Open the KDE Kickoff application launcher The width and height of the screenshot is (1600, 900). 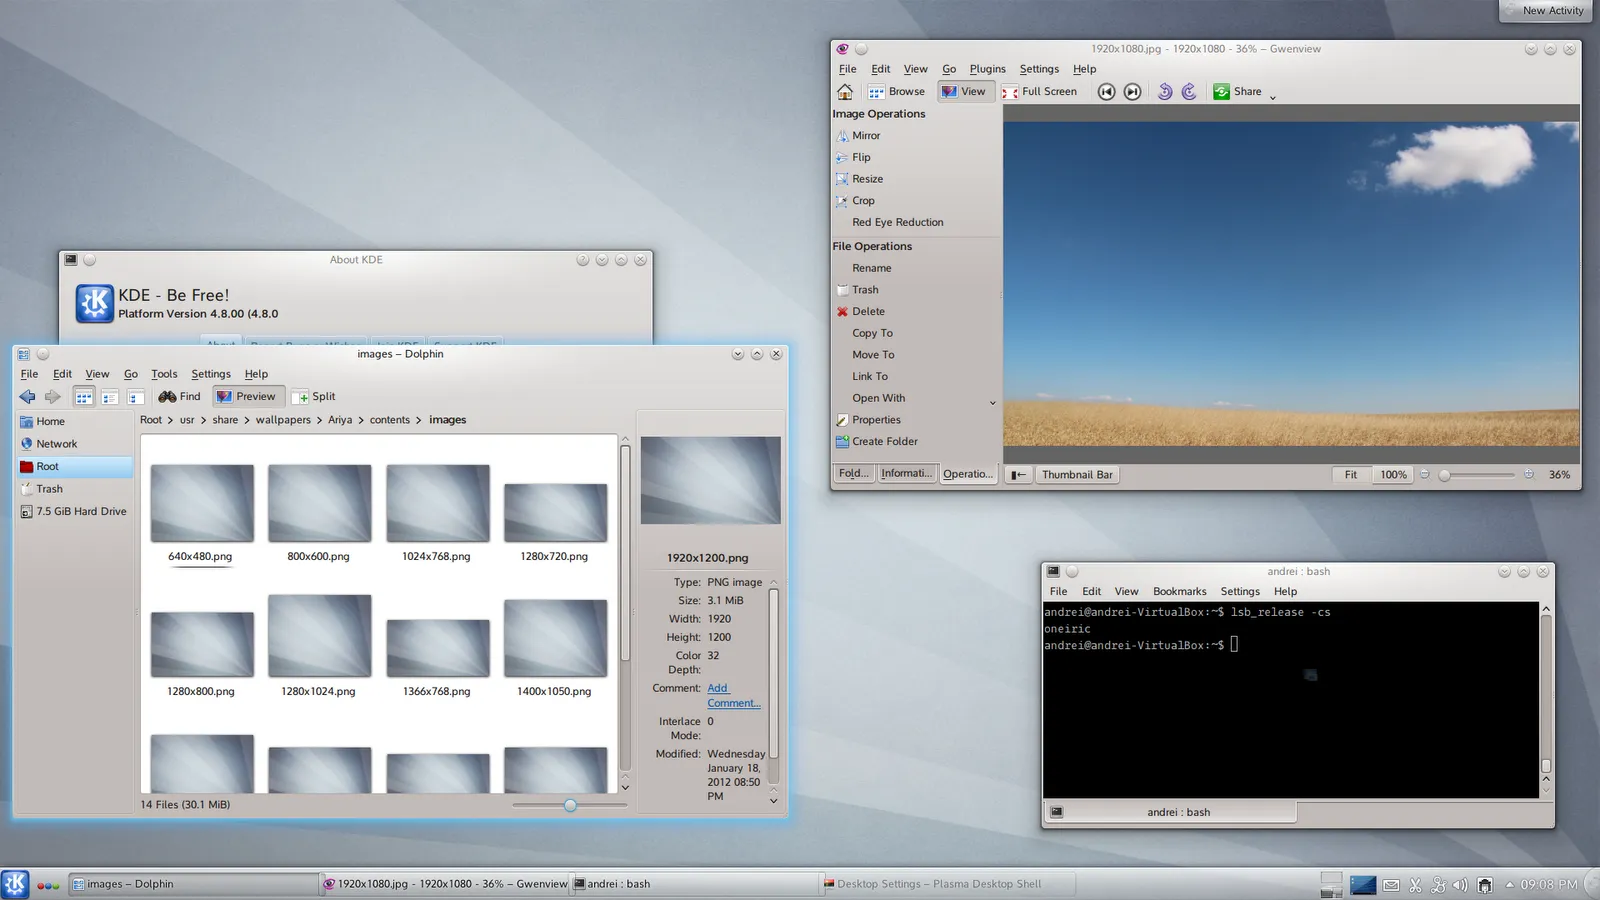[x=15, y=884]
